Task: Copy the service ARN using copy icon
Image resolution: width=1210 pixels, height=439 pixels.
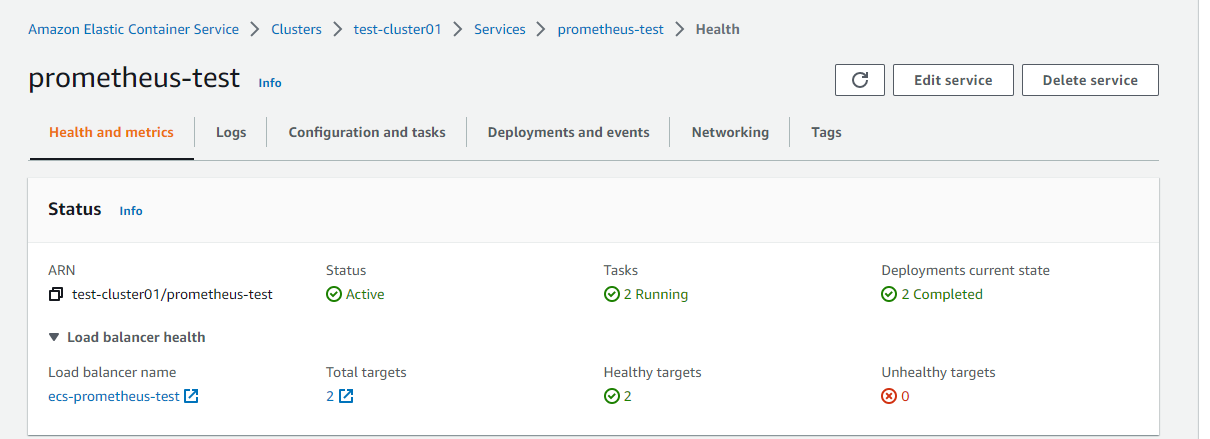Action: click(56, 295)
